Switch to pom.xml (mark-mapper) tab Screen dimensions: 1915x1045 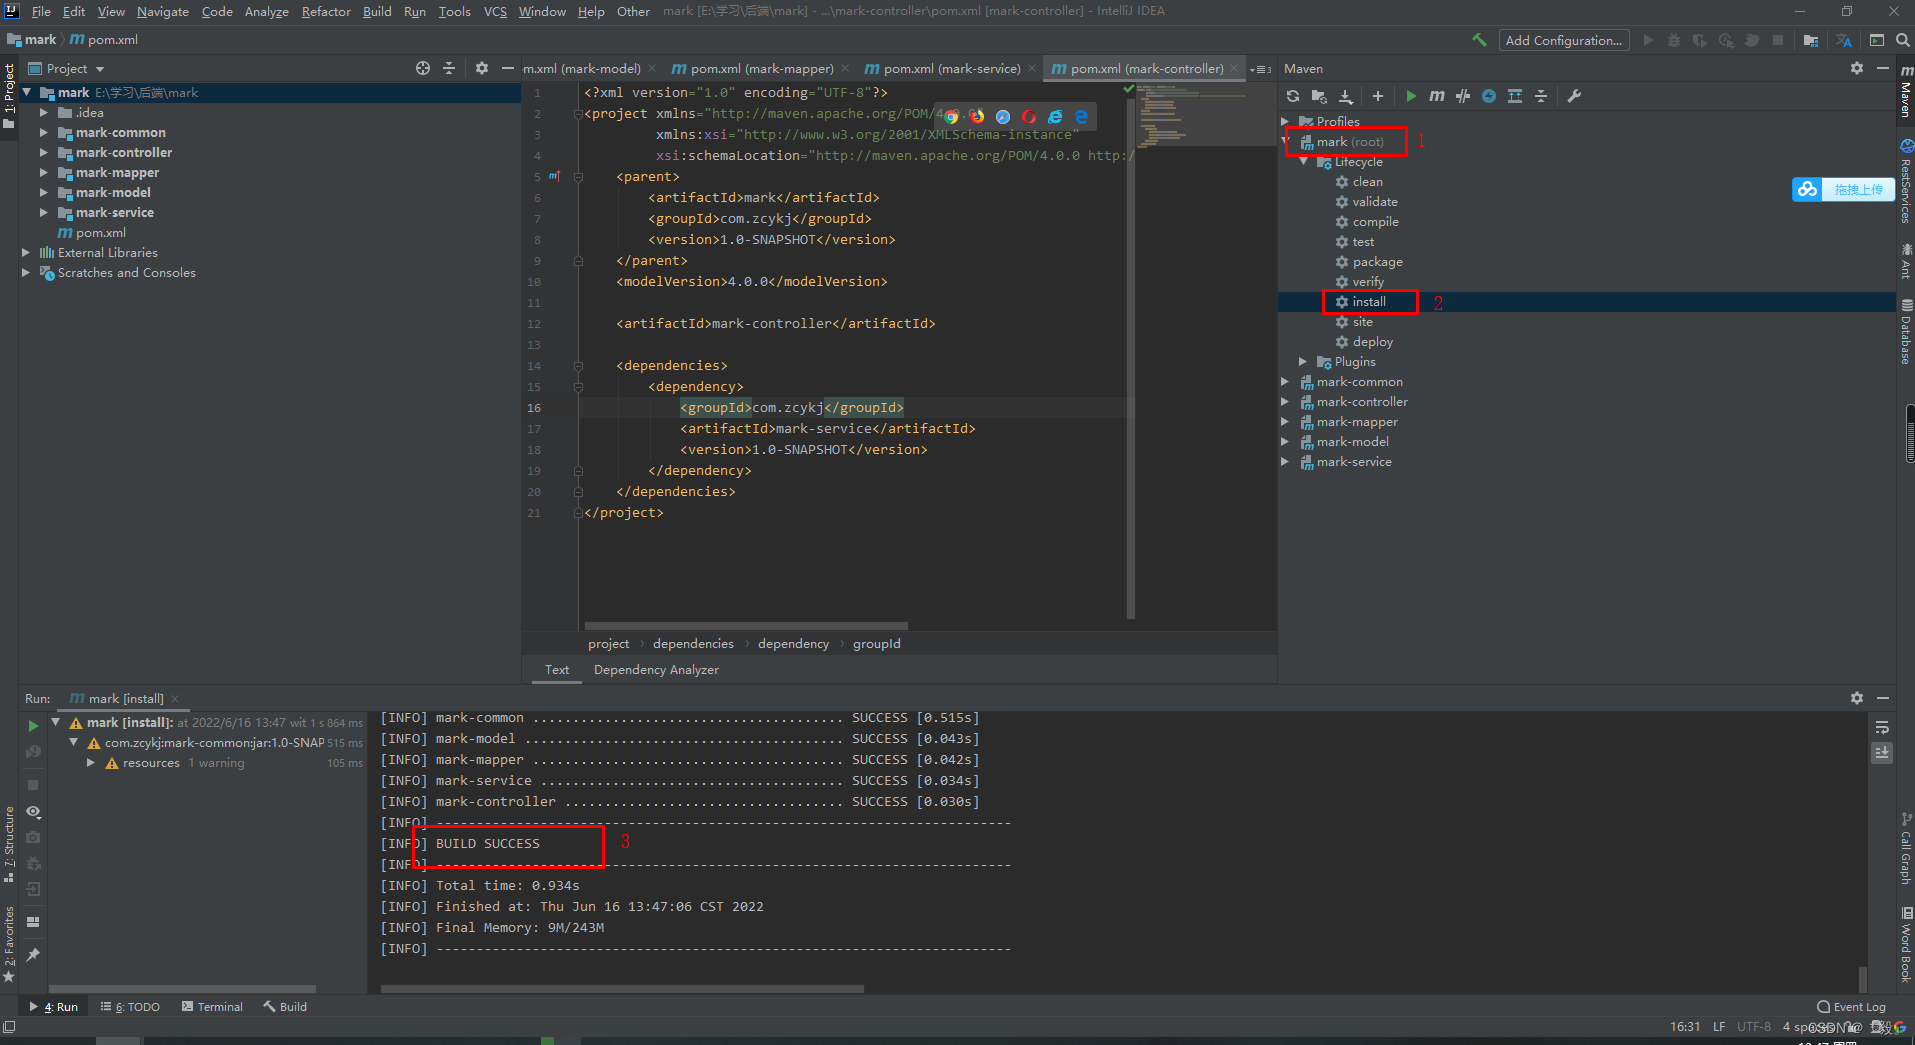[760, 68]
